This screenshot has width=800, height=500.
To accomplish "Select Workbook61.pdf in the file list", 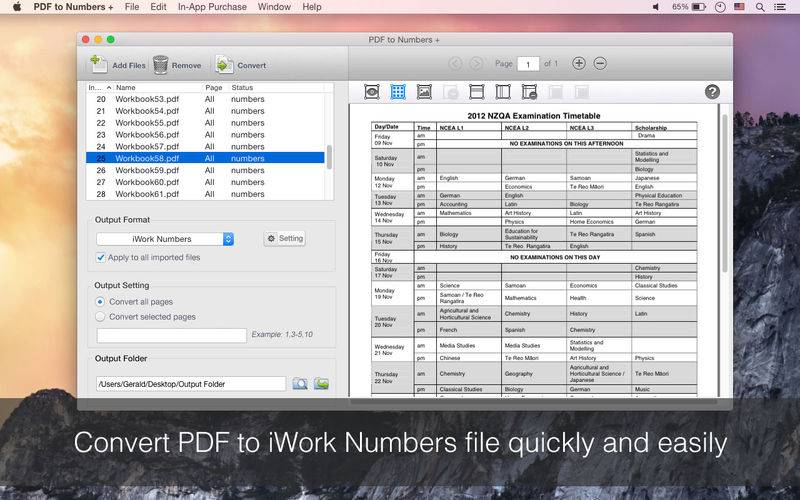I will pos(205,194).
